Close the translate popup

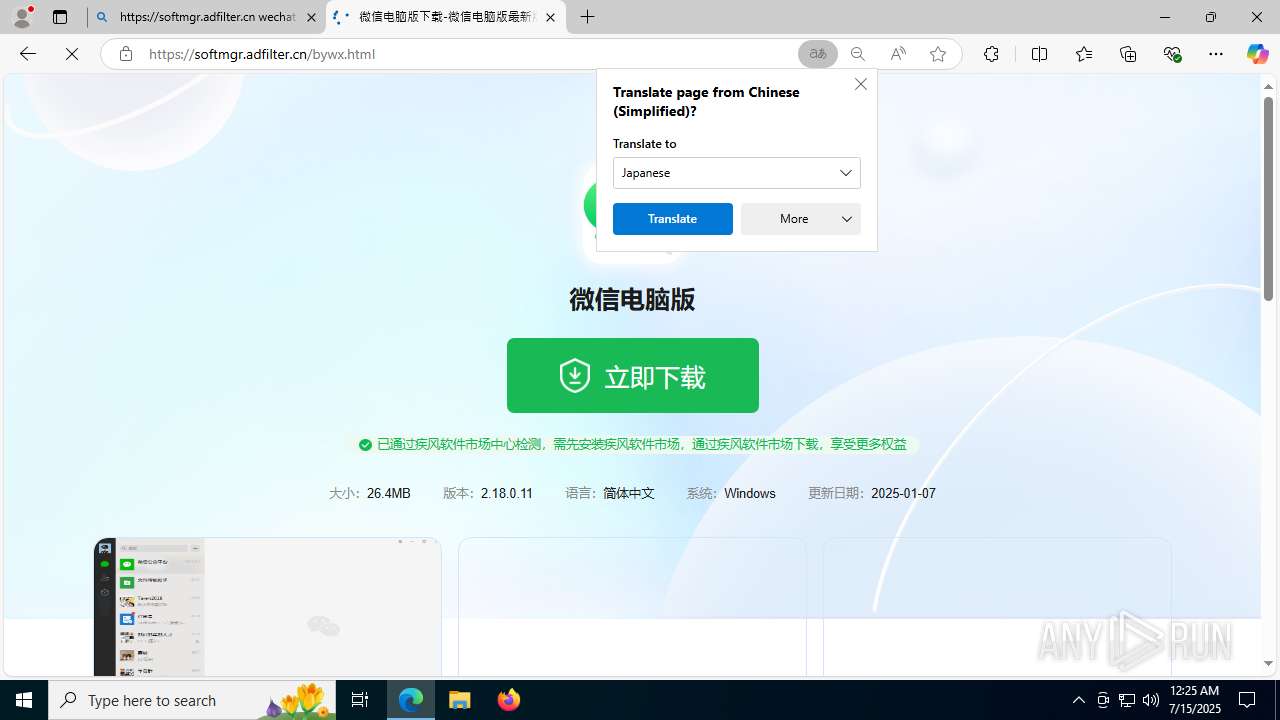click(860, 84)
